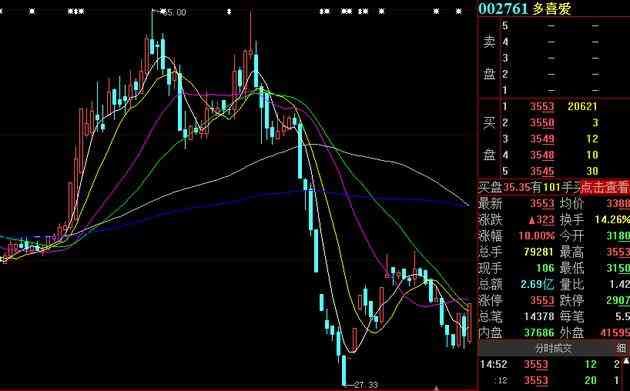Click the 卖盘 sell side label

489,58
